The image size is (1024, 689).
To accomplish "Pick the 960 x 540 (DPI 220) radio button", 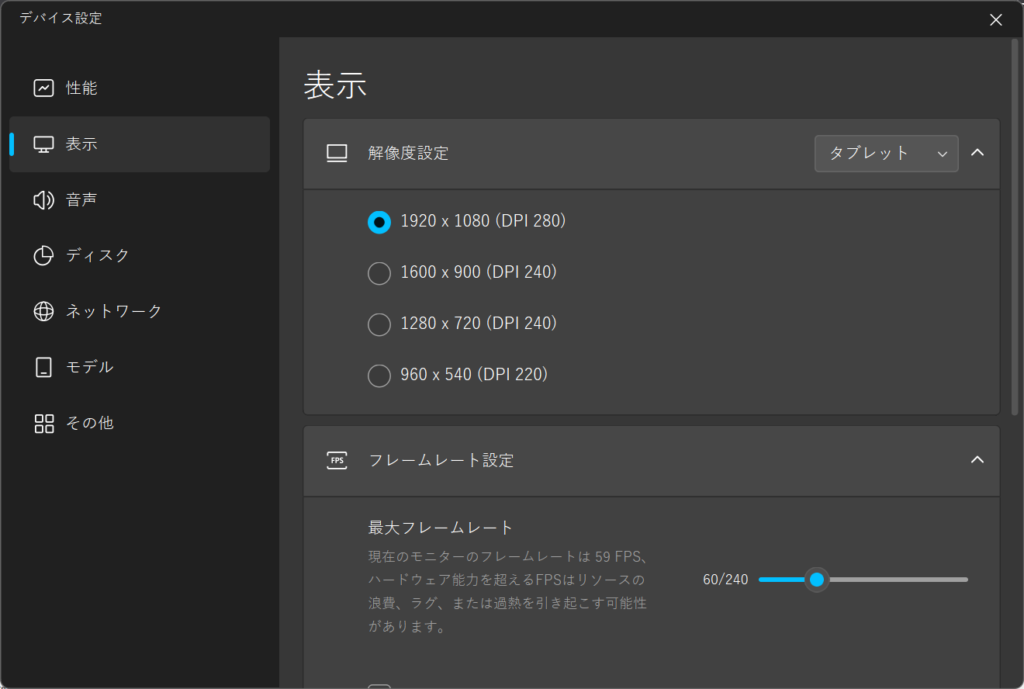I will (x=379, y=376).
